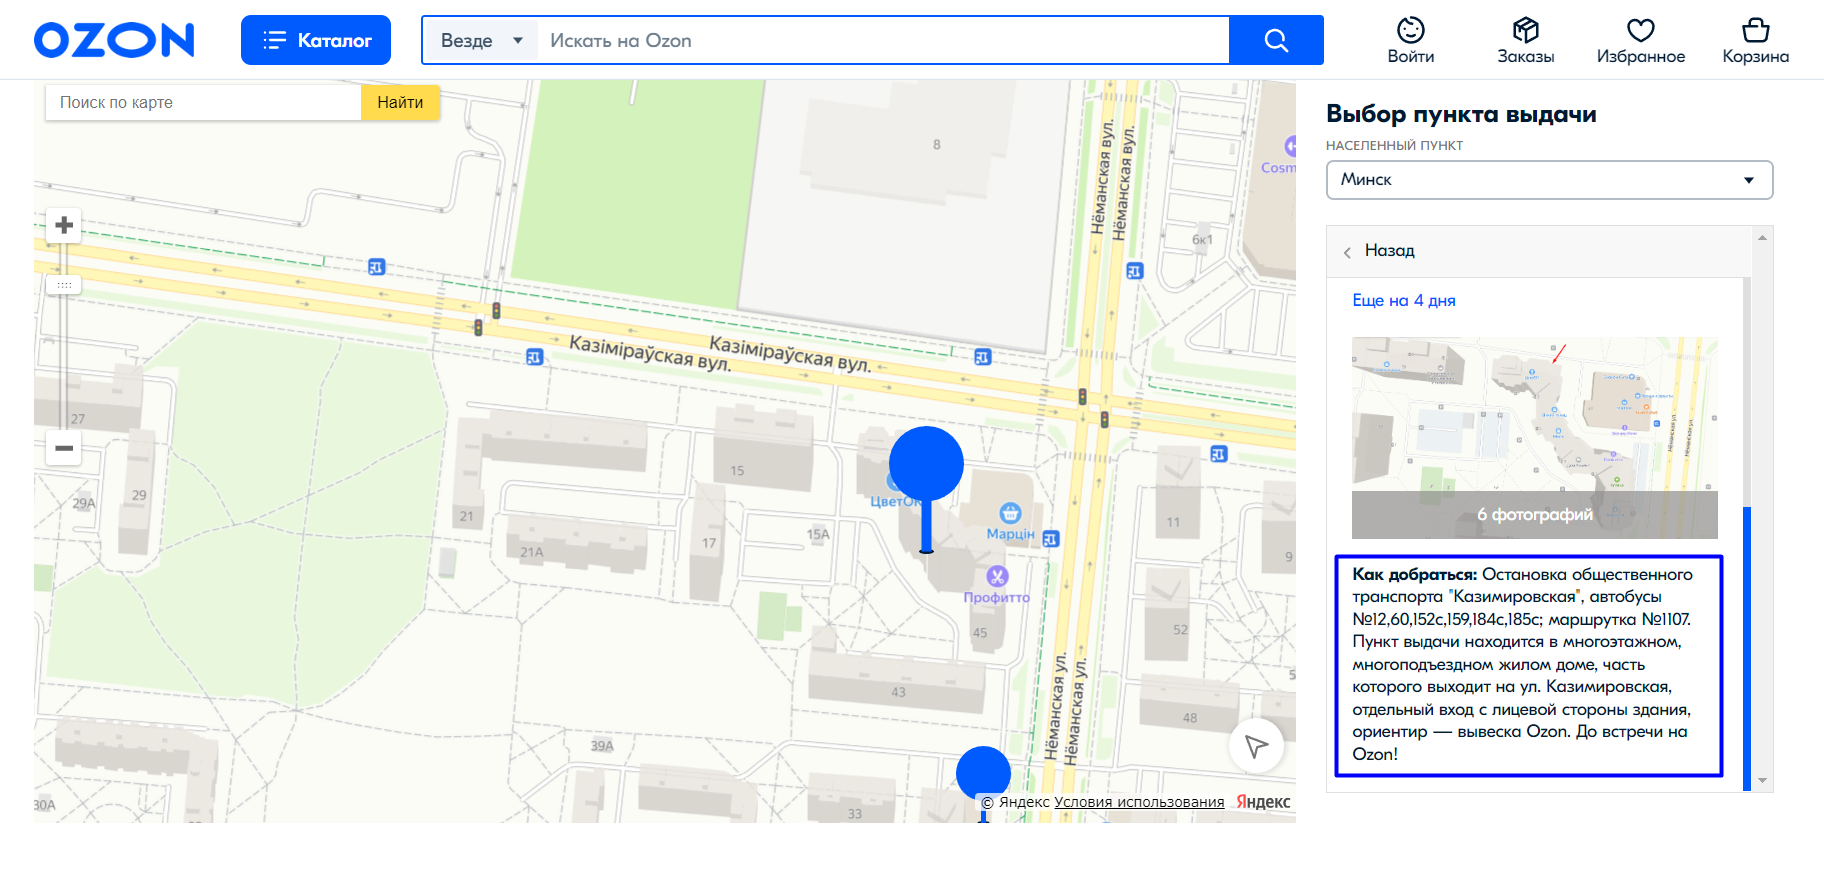This screenshot has width=1824, height=891.
Task: Open Заказы orders page
Action: click(x=1526, y=40)
